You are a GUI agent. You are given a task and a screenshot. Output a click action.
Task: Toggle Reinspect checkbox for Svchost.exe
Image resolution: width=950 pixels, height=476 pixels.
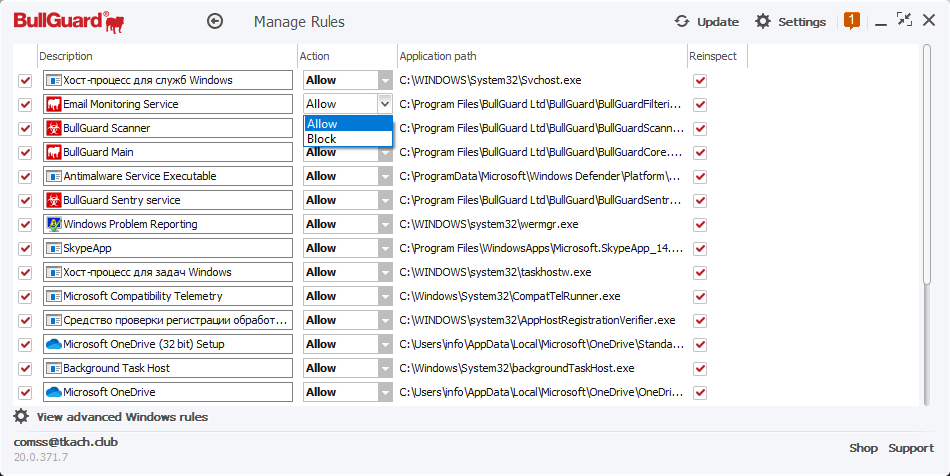[700, 80]
